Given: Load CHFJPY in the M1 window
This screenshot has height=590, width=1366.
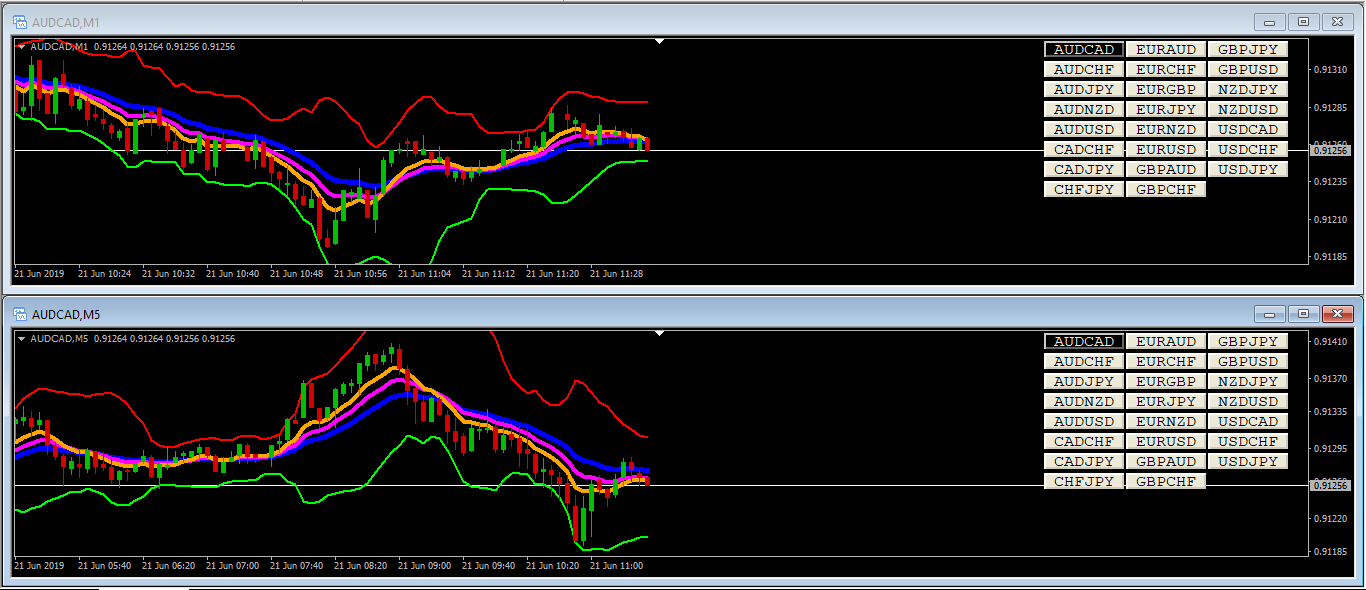Looking at the screenshot, I should (x=1084, y=189).
